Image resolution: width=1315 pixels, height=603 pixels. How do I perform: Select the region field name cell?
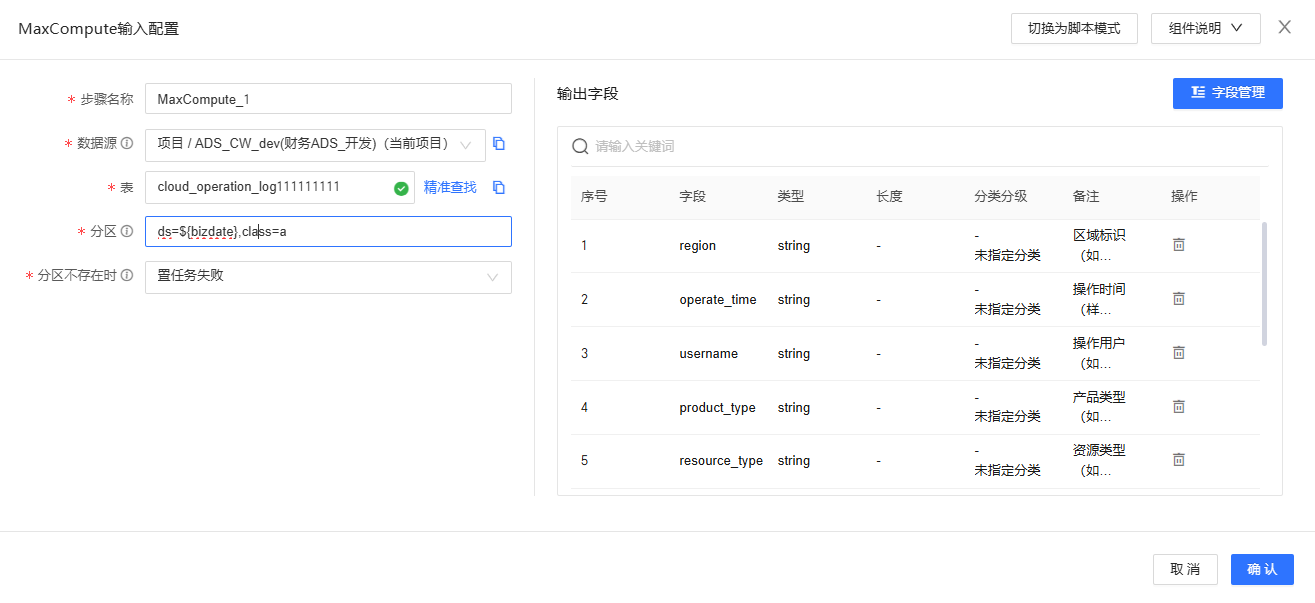(x=698, y=246)
